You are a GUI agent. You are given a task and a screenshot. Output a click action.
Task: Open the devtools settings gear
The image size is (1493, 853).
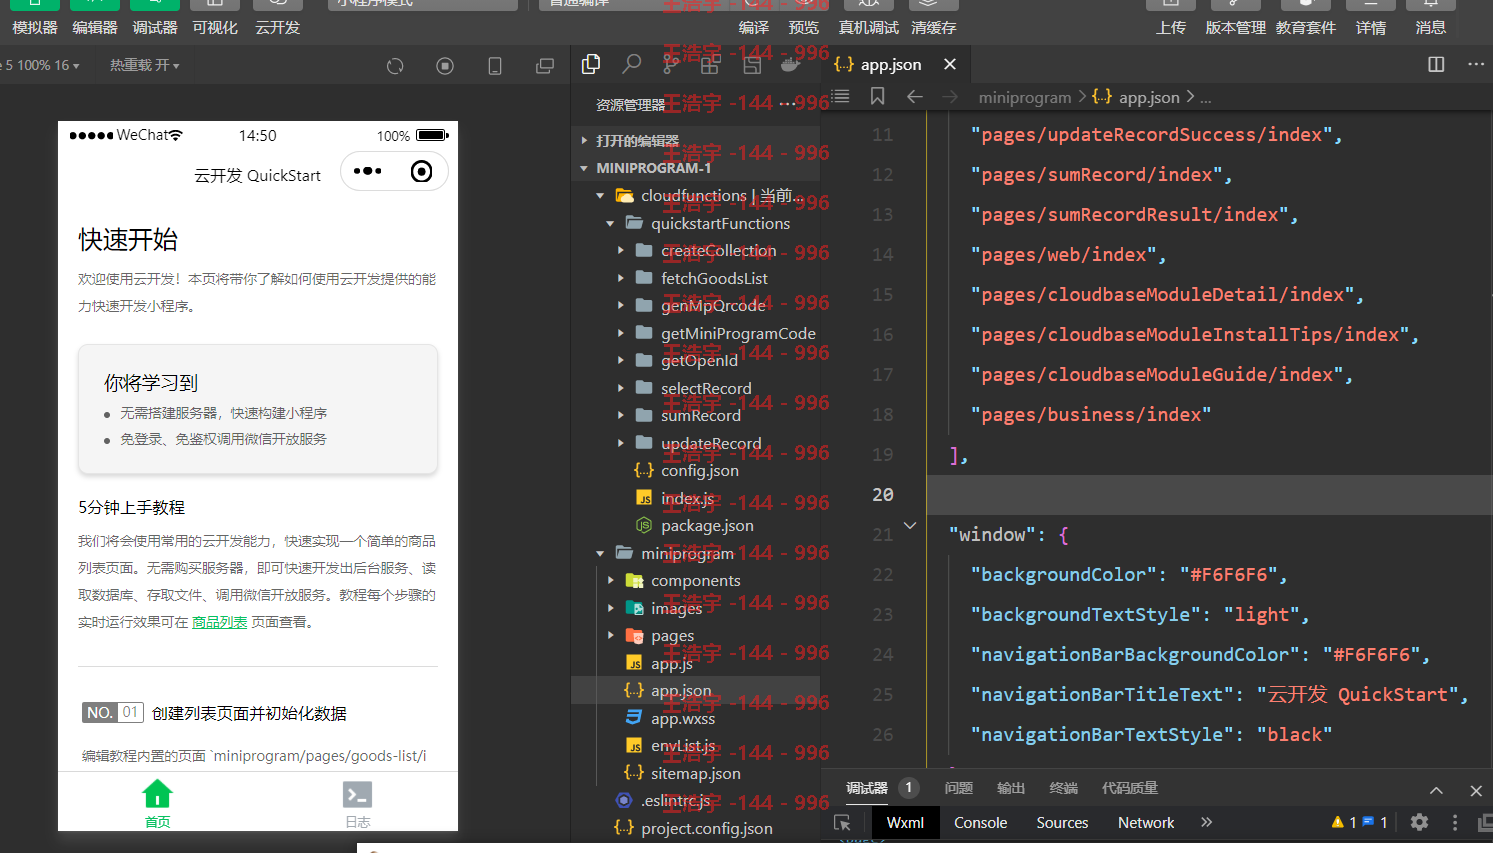click(x=1419, y=822)
